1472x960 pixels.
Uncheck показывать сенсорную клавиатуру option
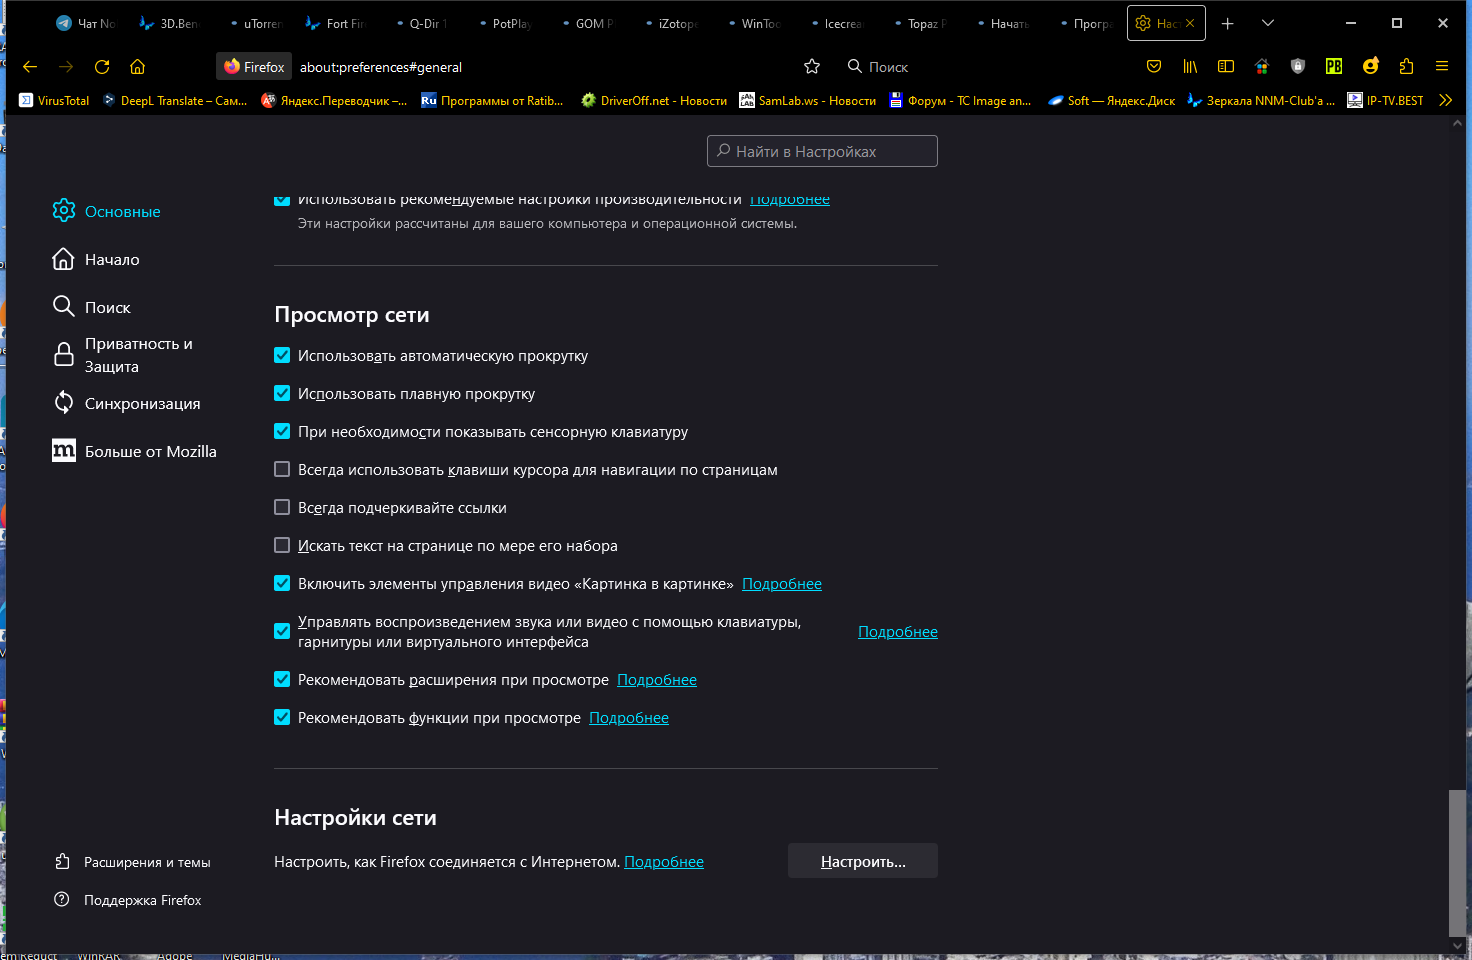pos(282,431)
